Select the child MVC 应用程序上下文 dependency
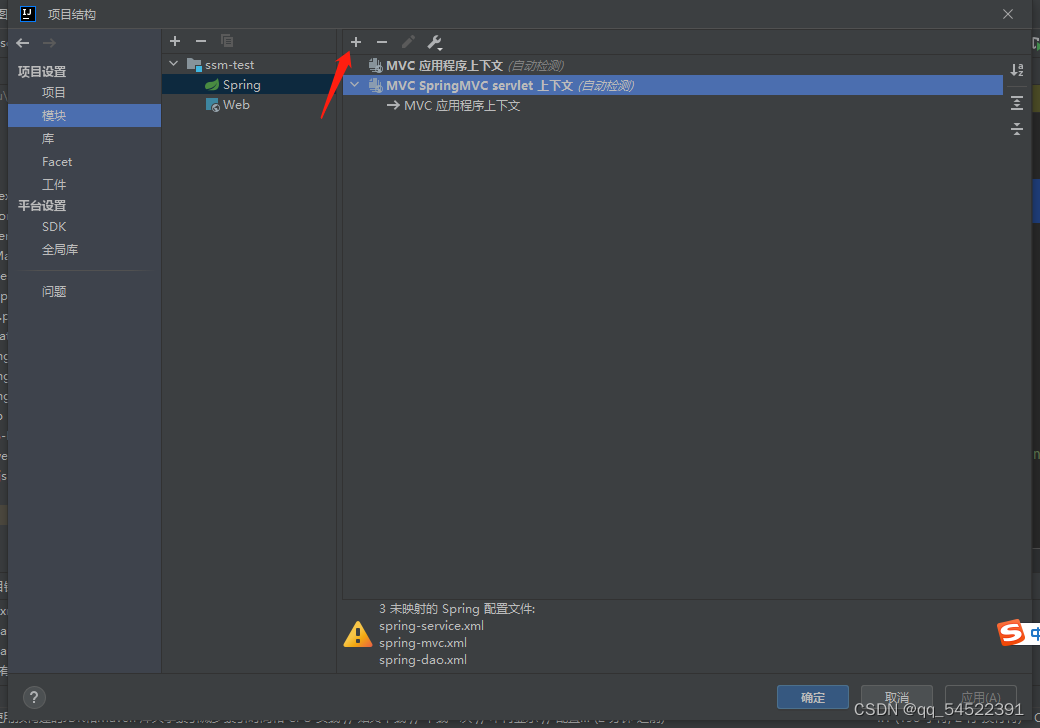 [462, 105]
